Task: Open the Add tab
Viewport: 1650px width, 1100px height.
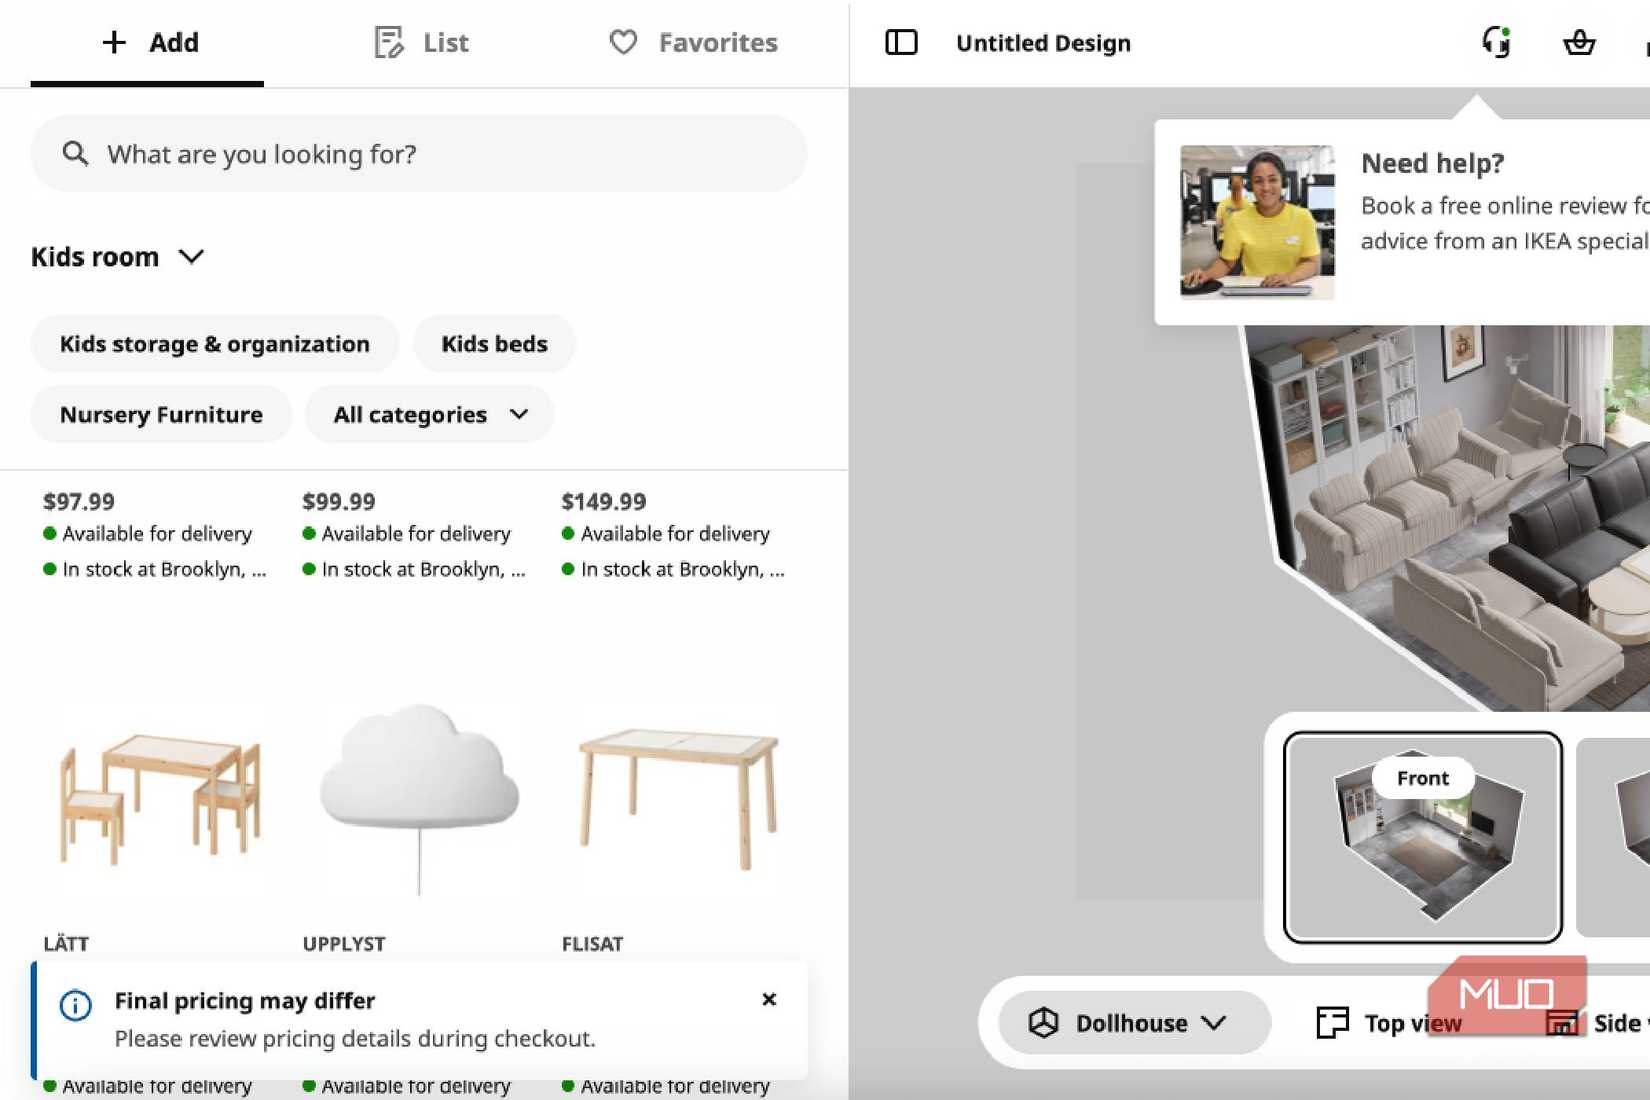Action: [x=148, y=43]
